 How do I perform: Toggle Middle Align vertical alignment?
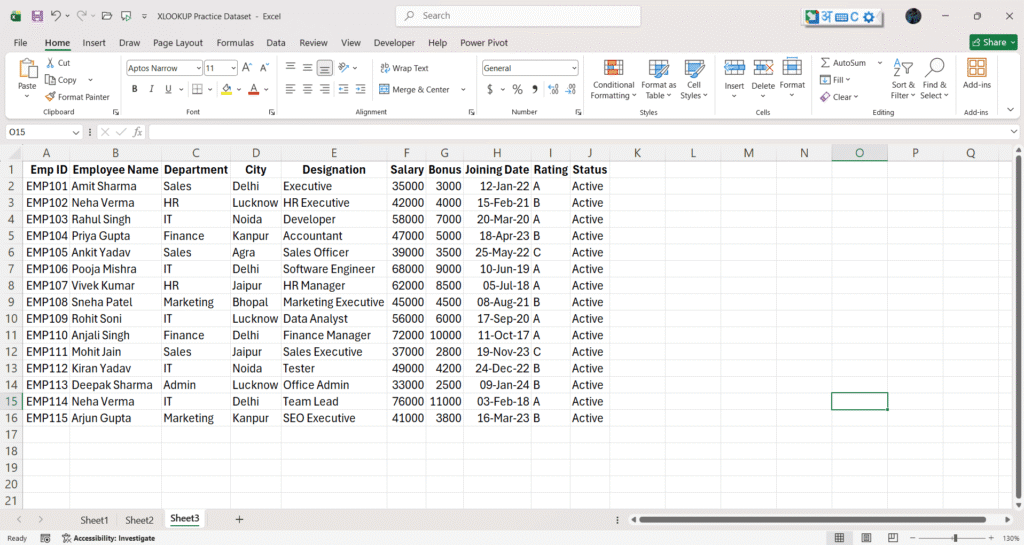pyautogui.click(x=308, y=67)
